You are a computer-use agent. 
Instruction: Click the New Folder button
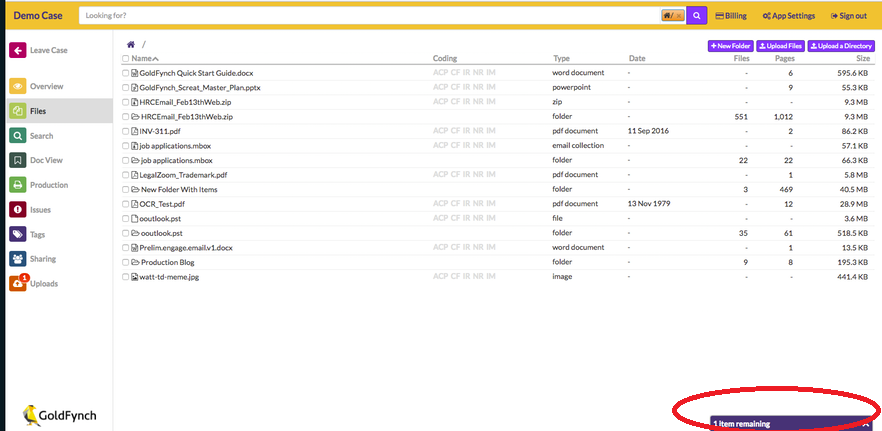click(730, 46)
